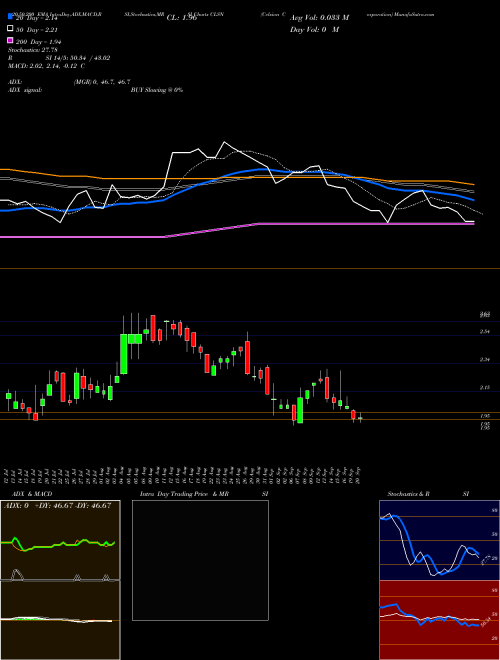Screen dimensions: 500x660
Task: Click the tall green candlestick in early August
Action: [124, 354]
